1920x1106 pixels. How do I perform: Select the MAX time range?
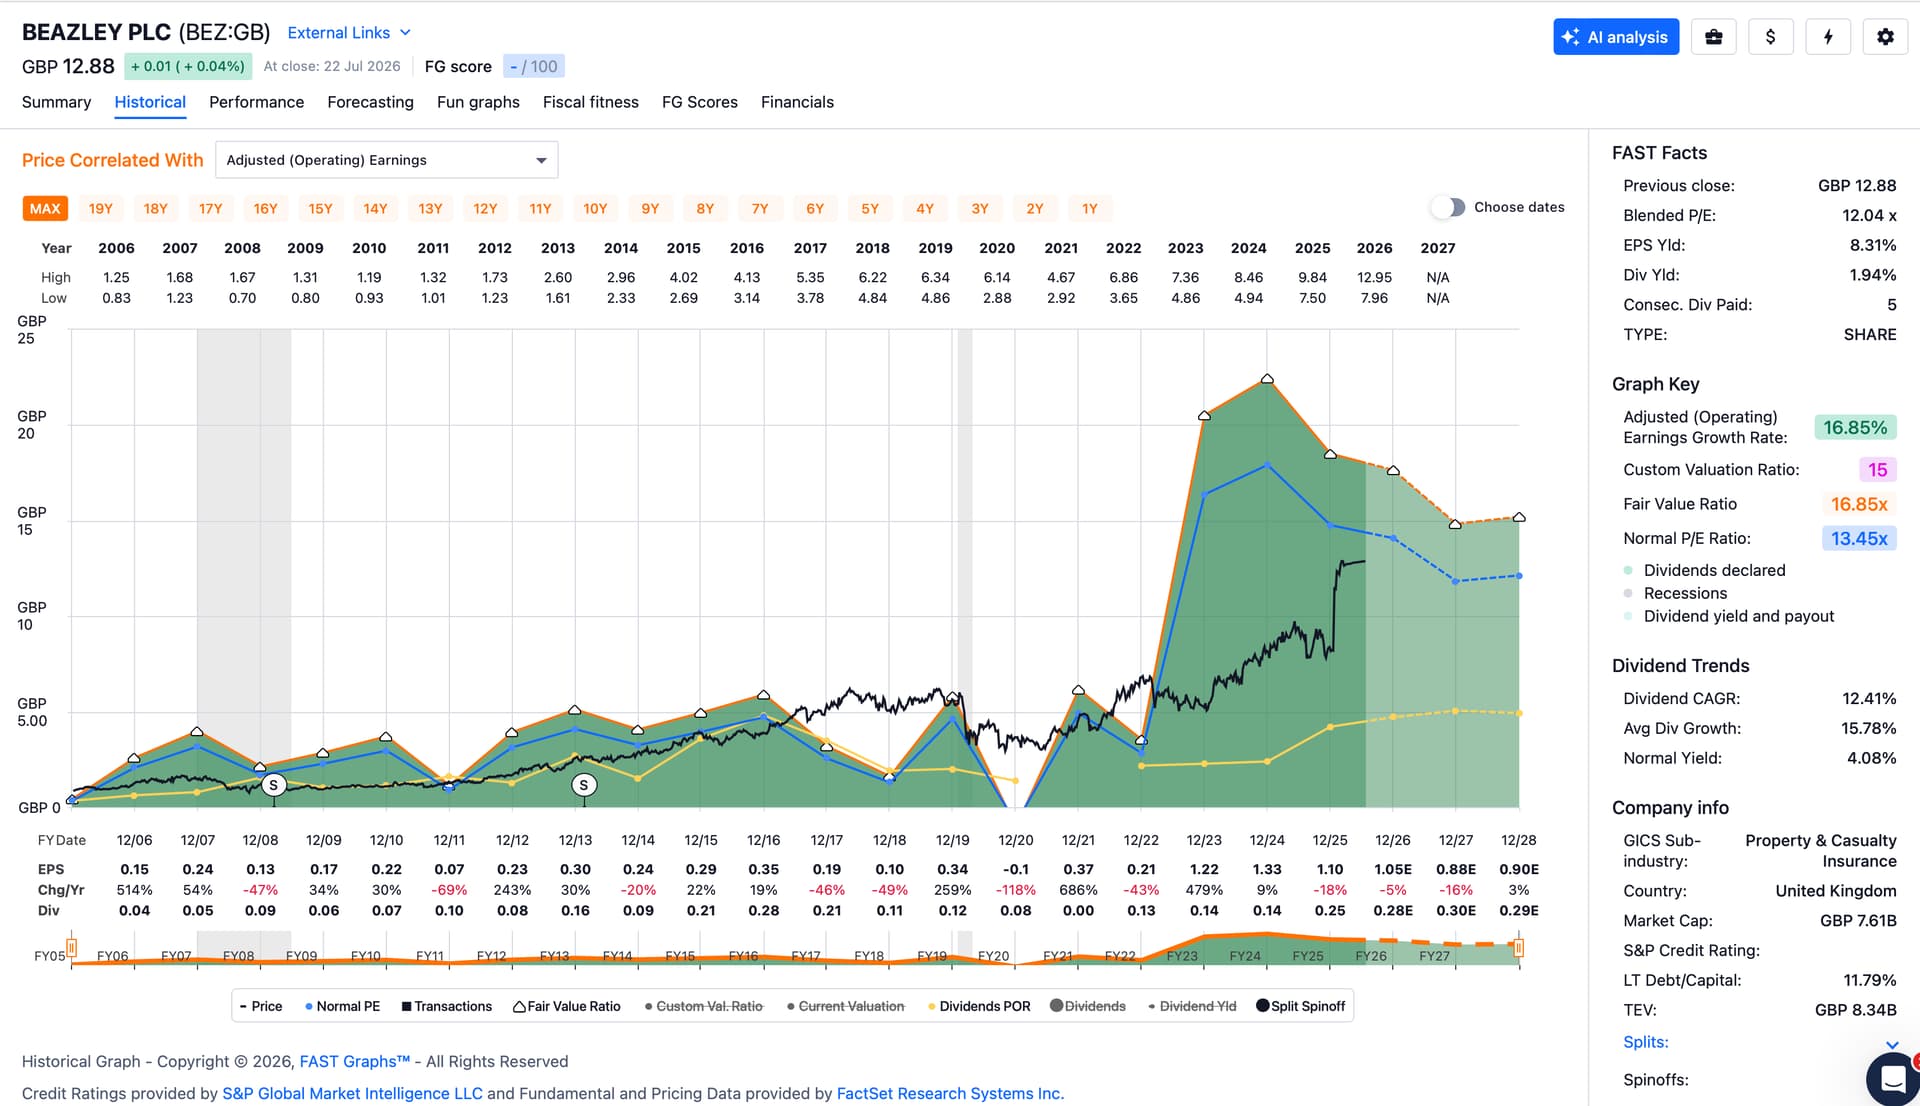tap(45, 208)
